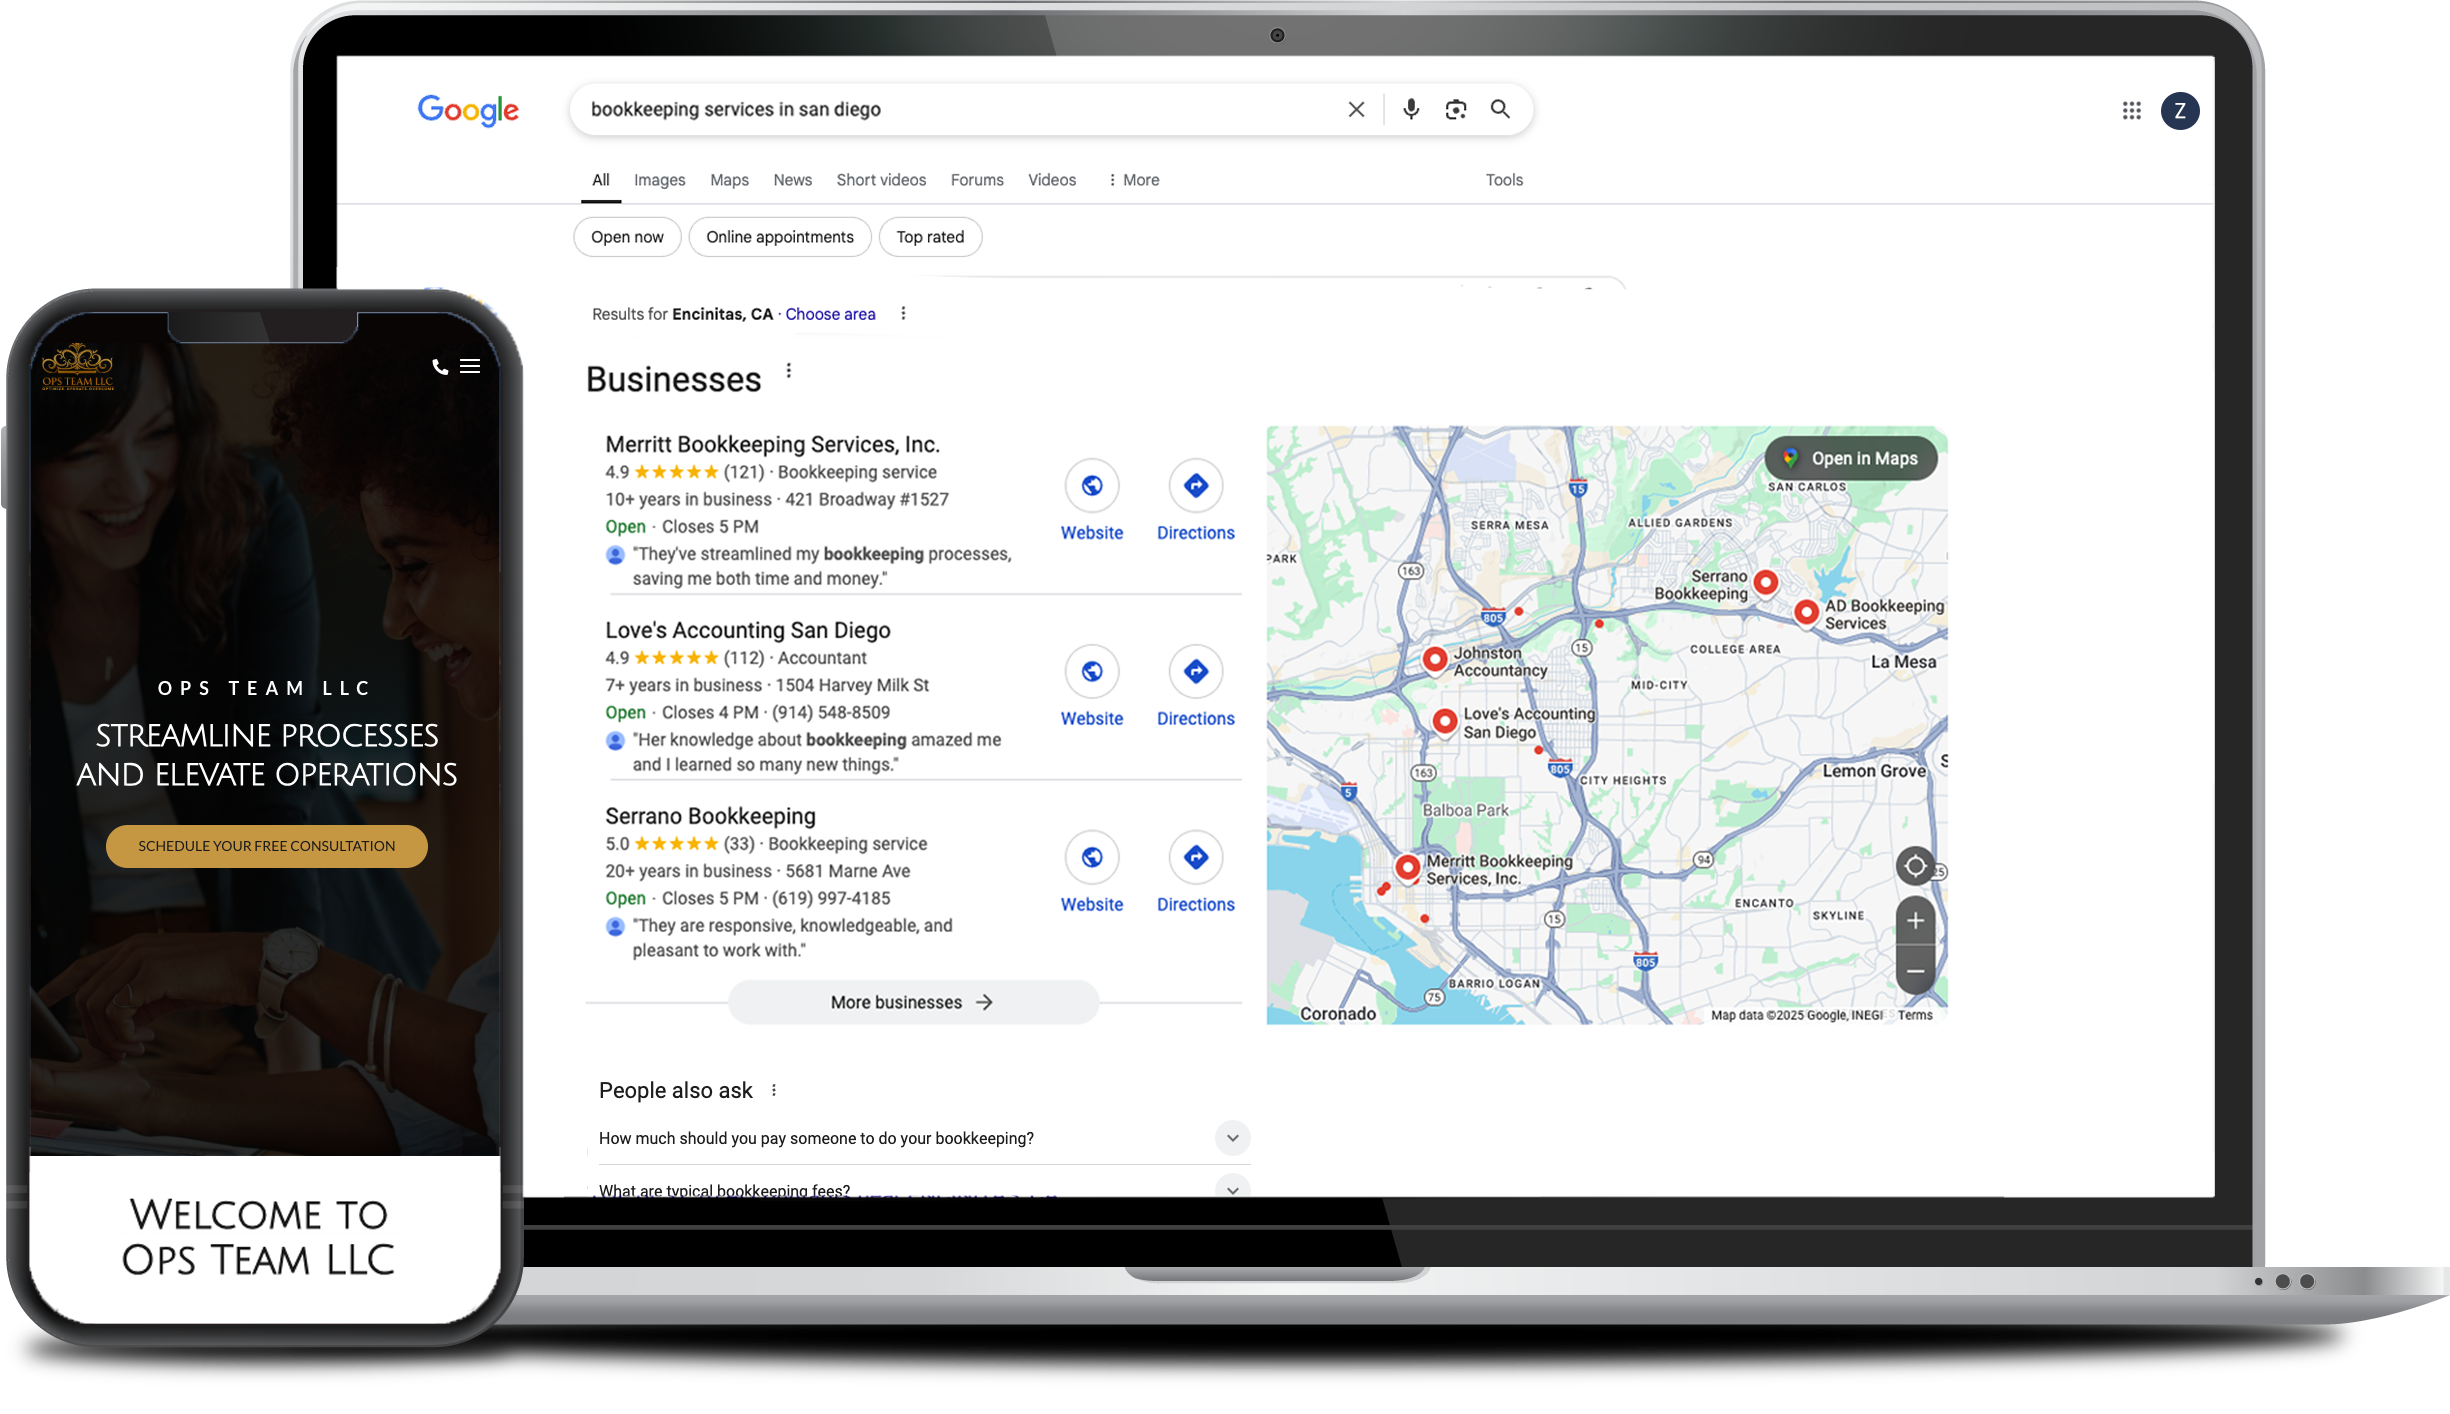Switch to the Maps tab

729,180
